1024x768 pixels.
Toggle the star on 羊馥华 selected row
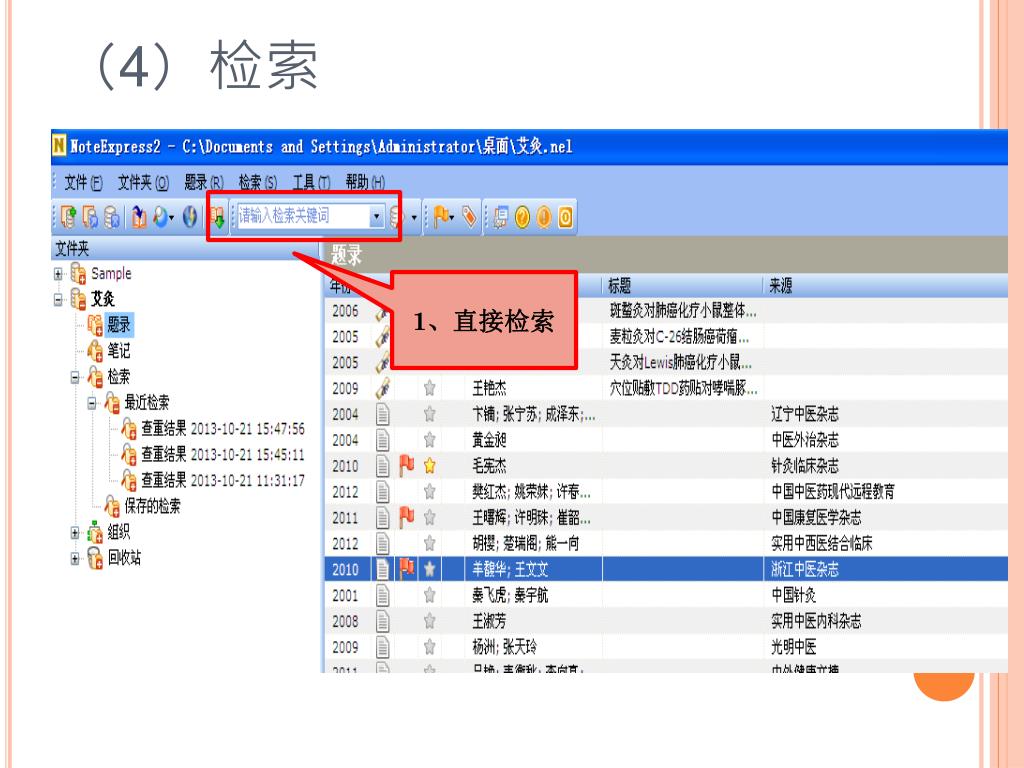point(430,569)
